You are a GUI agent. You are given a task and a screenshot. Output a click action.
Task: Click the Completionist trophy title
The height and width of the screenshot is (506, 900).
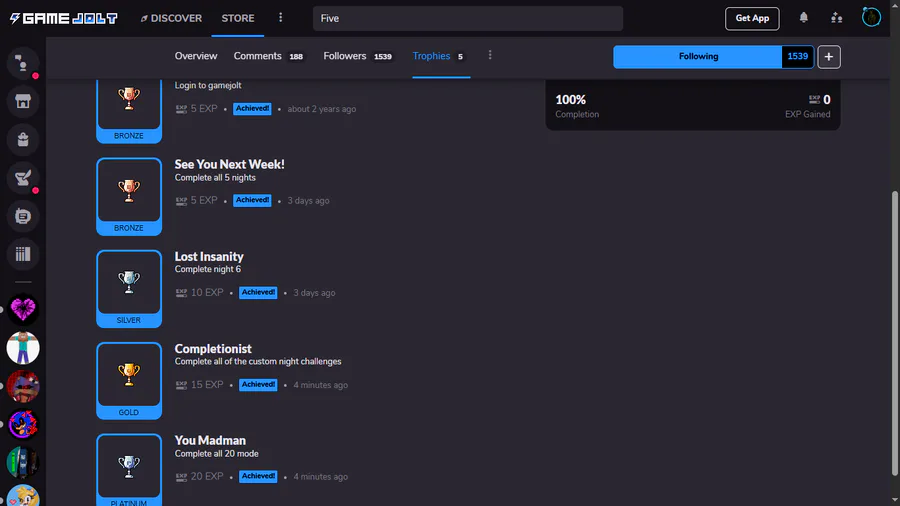pyautogui.click(x=213, y=349)
